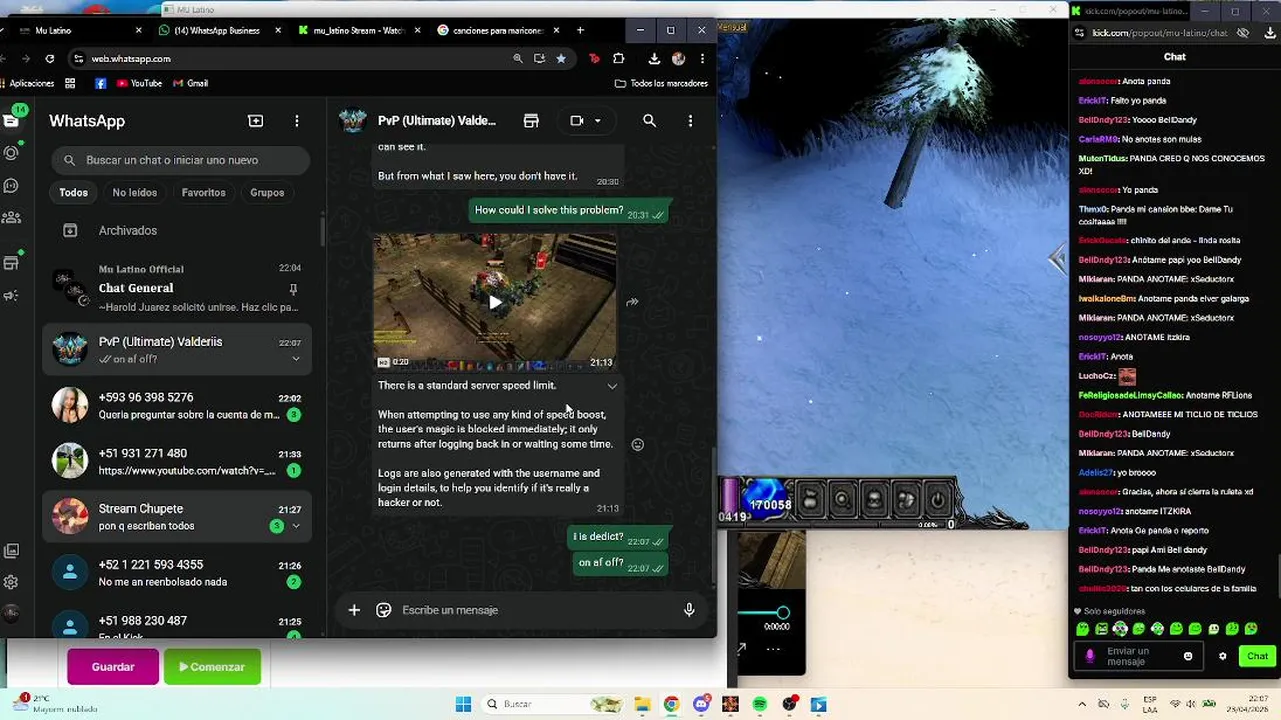This screenshot has width=1281, height=720.
Task: Open the media gallery icon in WhatsApp sidebar
Action: click(x=11, y=551)
